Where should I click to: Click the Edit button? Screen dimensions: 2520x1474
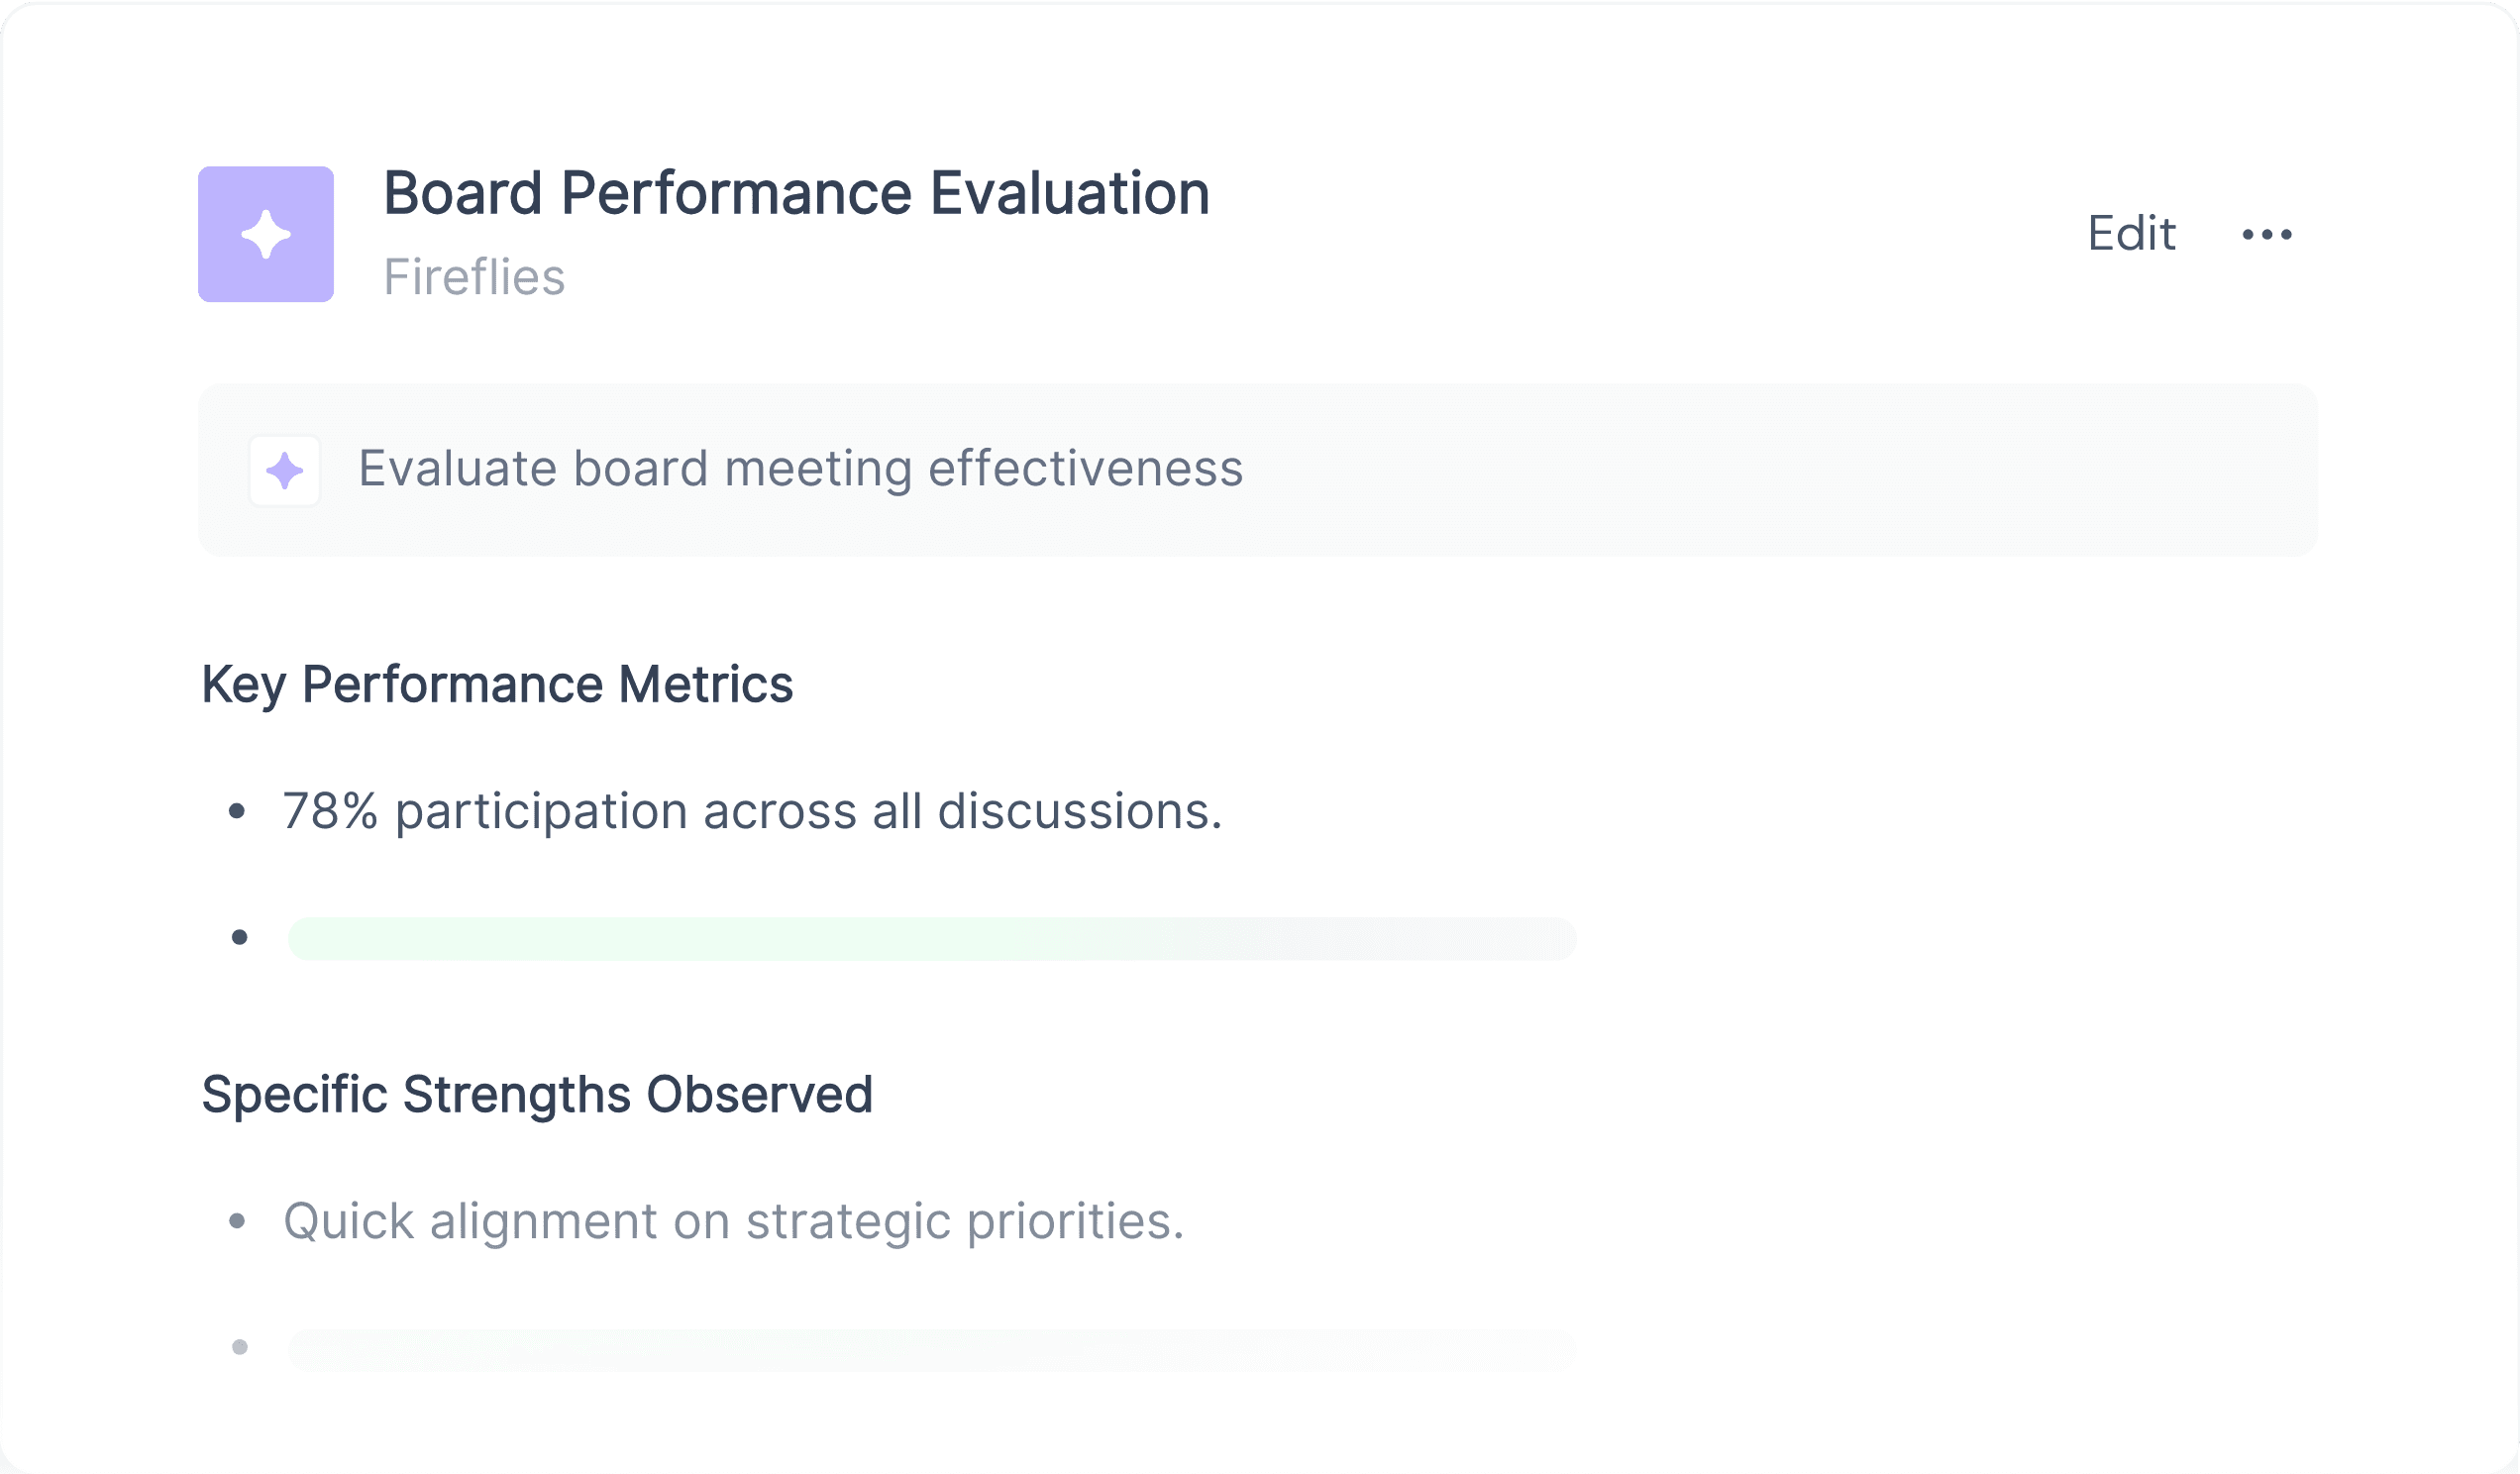[x=2131, y=234]
